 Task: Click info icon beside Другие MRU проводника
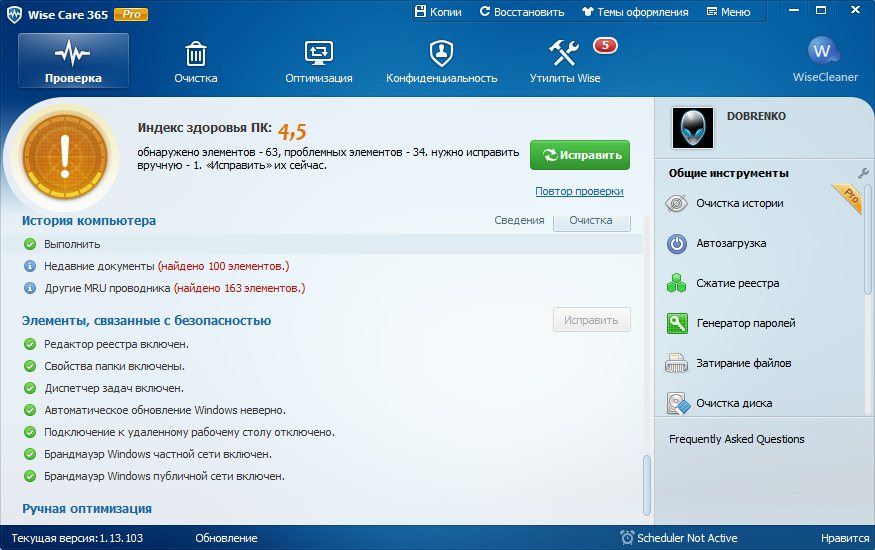(x=30, y=288)
